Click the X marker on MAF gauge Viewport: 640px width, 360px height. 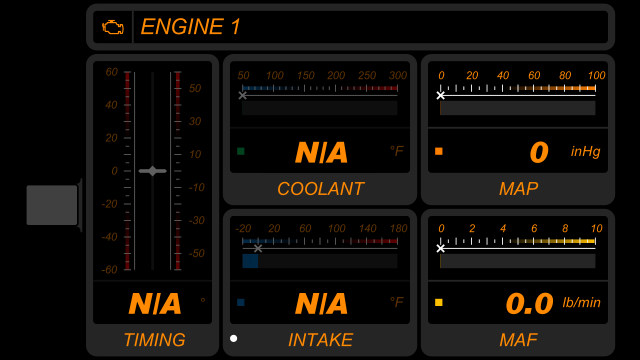click(x=440, y=248)
